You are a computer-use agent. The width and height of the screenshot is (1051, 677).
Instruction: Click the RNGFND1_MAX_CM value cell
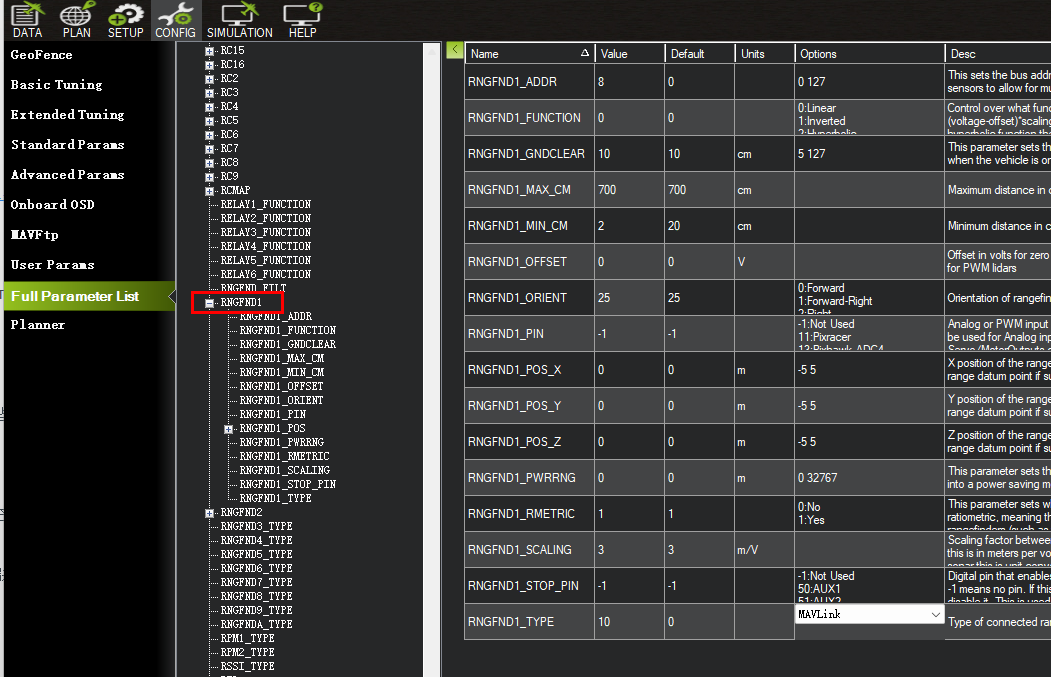click(629, 190)
